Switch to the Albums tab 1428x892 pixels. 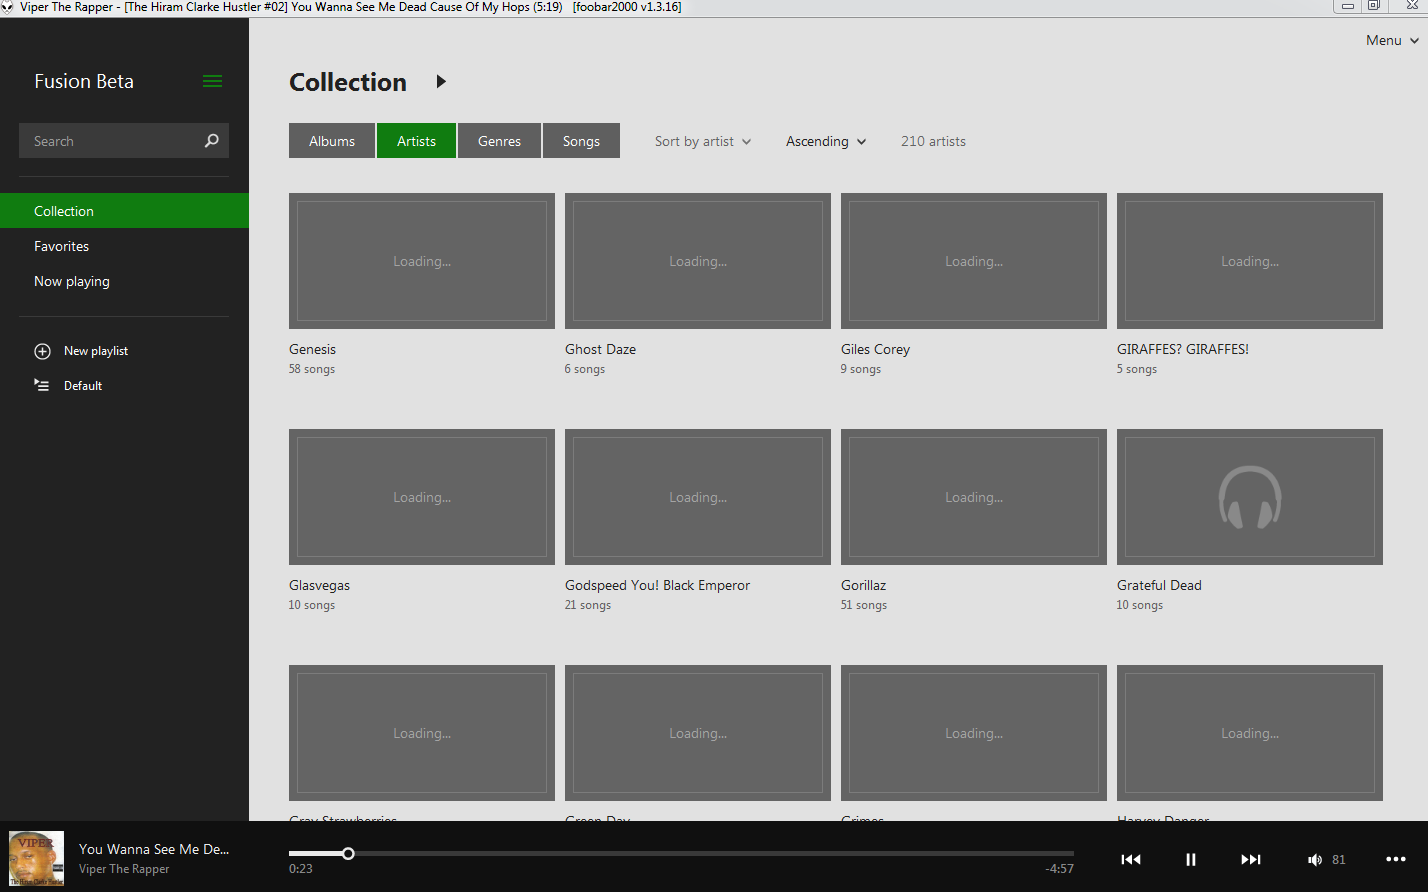[x=332, y=141]
